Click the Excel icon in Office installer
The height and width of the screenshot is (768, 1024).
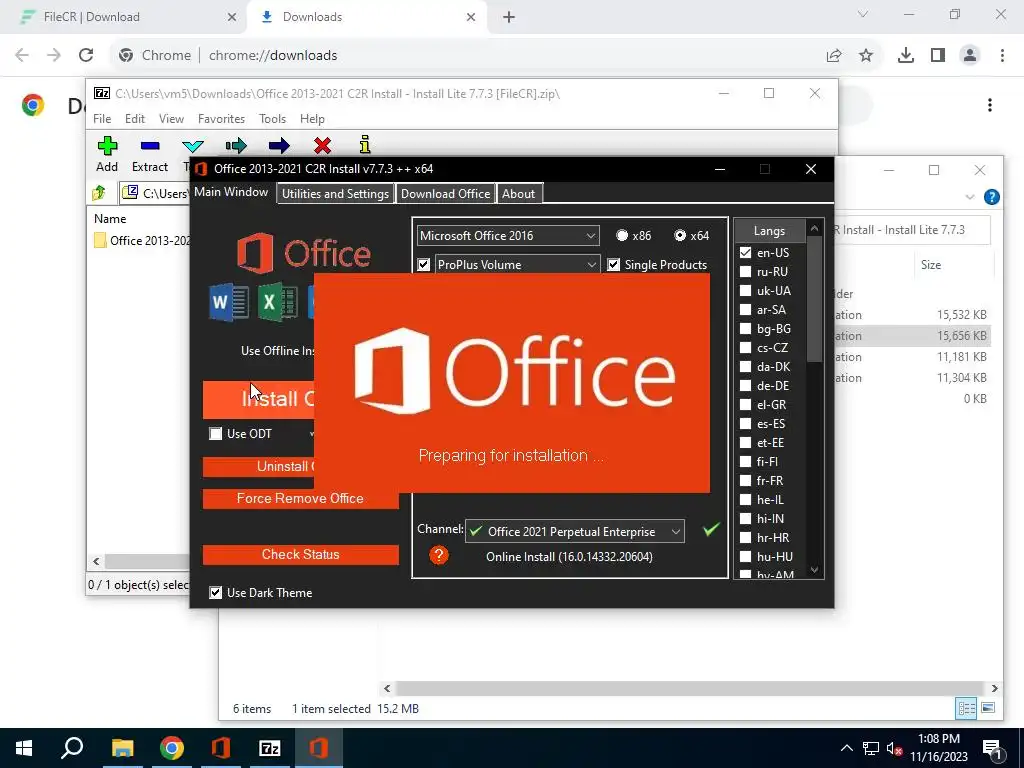tap(277, 302)
